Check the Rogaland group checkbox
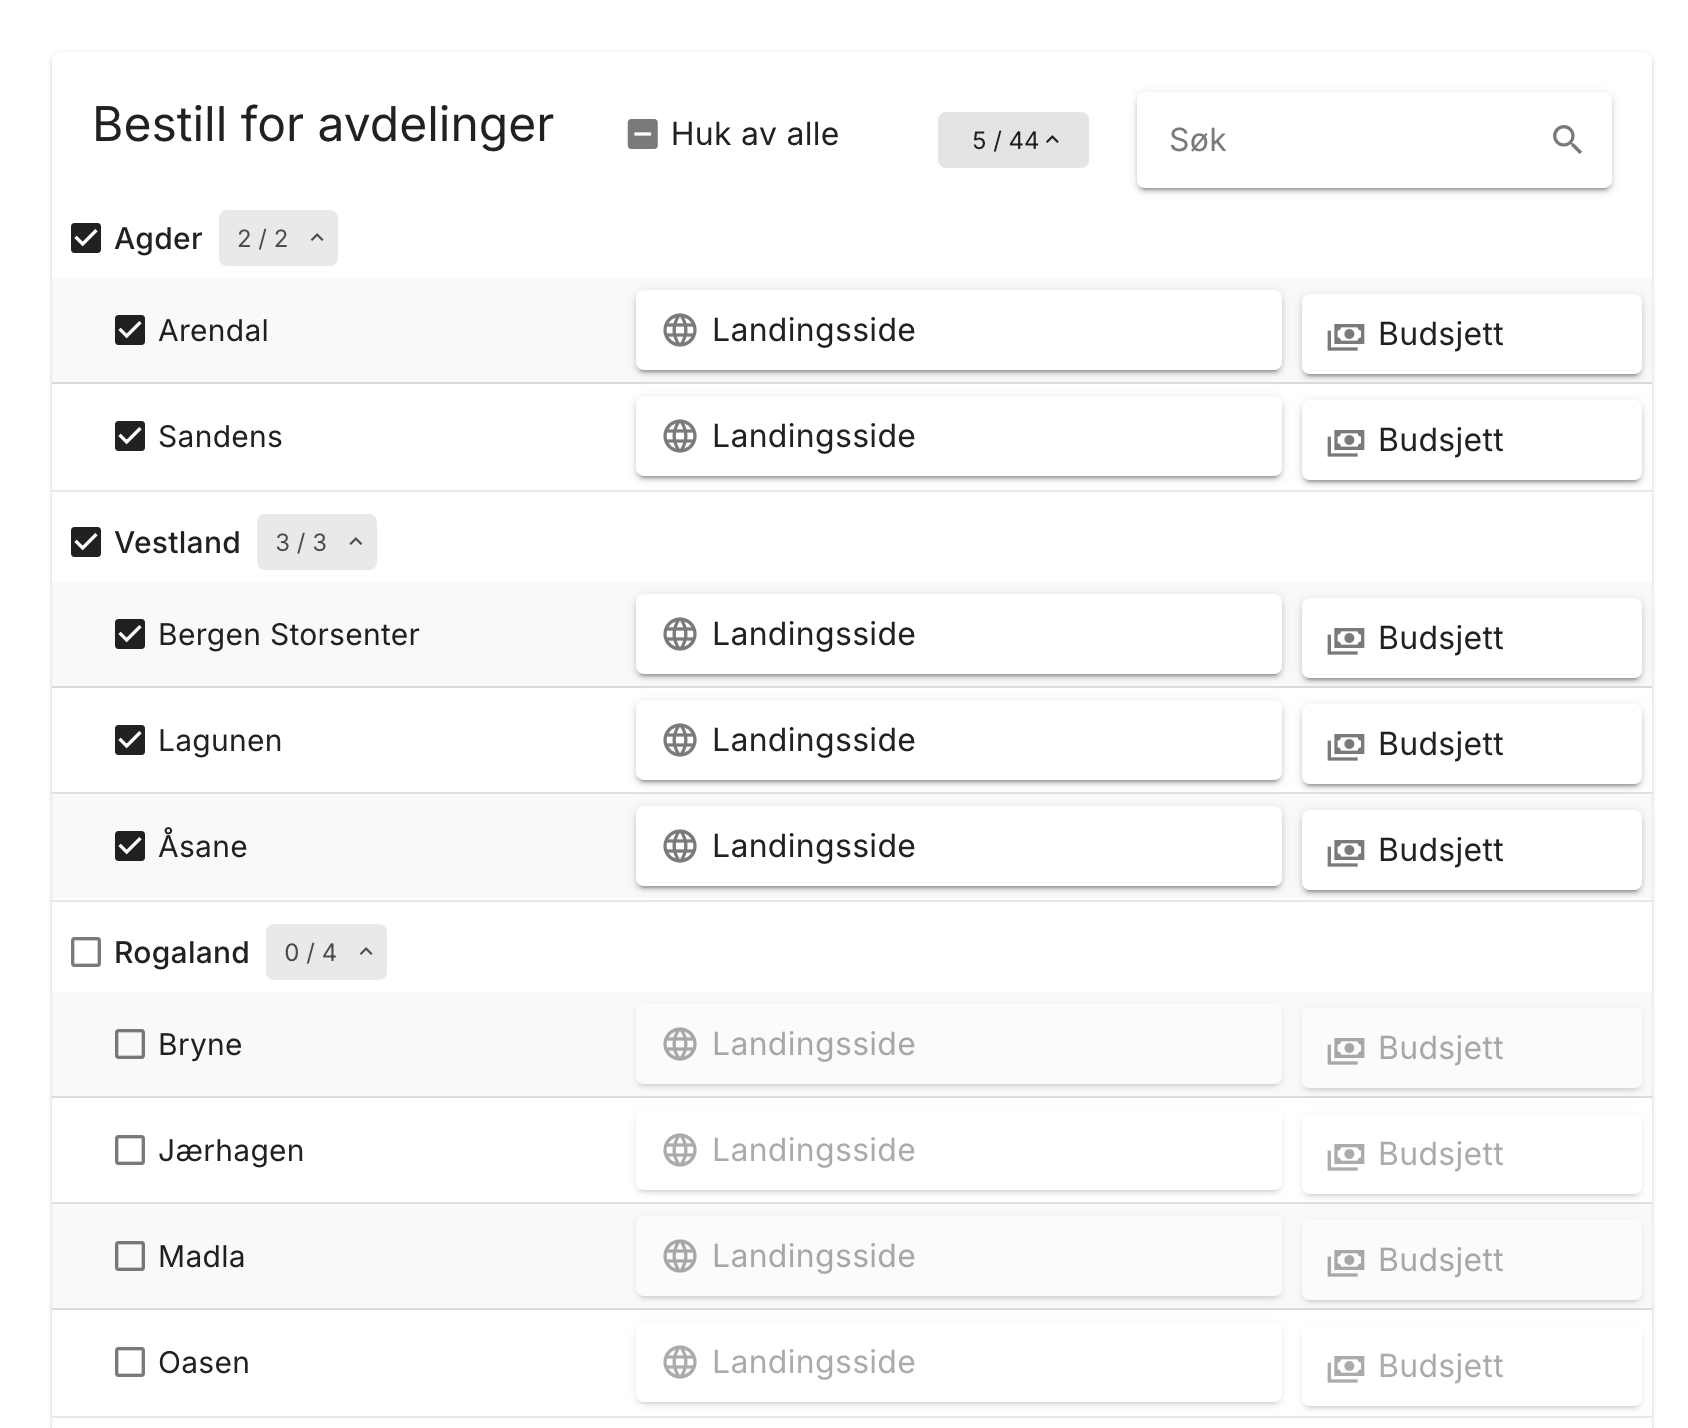 point(86,952)
